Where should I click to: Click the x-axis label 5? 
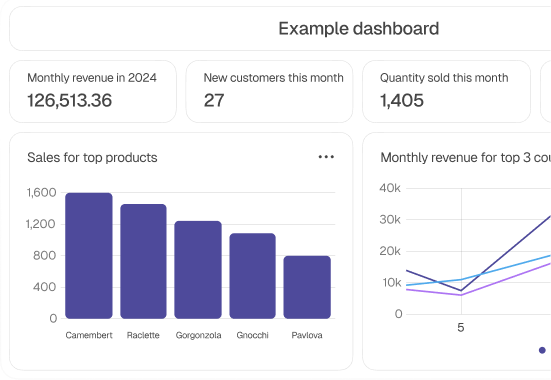tap(461, 328)
